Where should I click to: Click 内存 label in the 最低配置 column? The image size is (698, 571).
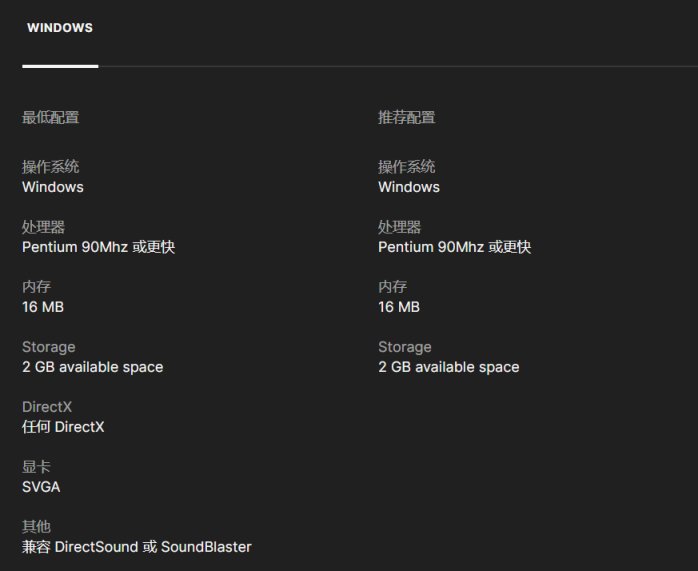click(36, 287)
